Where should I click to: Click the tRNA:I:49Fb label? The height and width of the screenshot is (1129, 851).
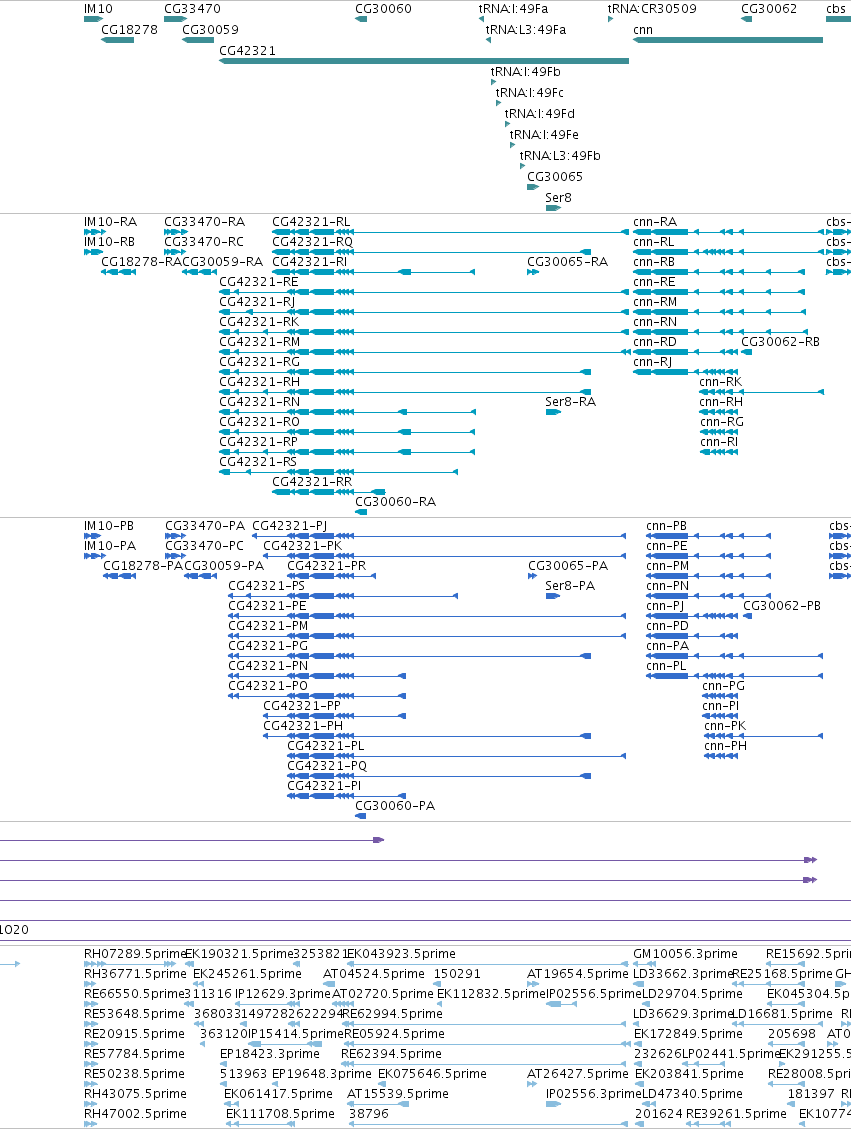tap(525, 71)
